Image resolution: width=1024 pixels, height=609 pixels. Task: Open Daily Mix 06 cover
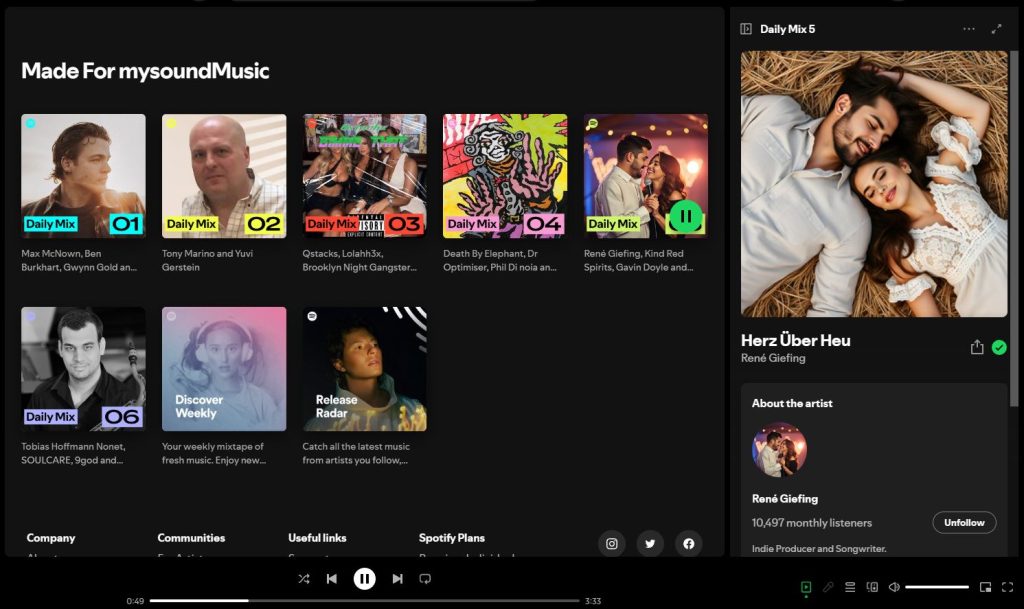coord(83,369)
